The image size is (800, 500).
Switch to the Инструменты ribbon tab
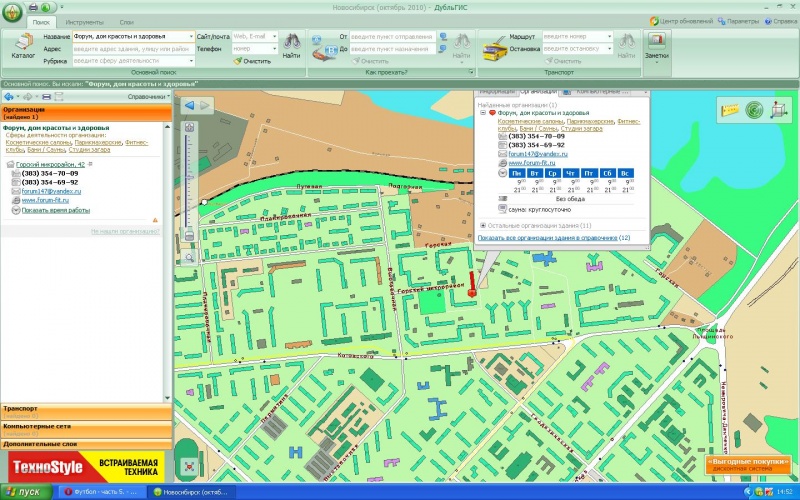[84, 22]
